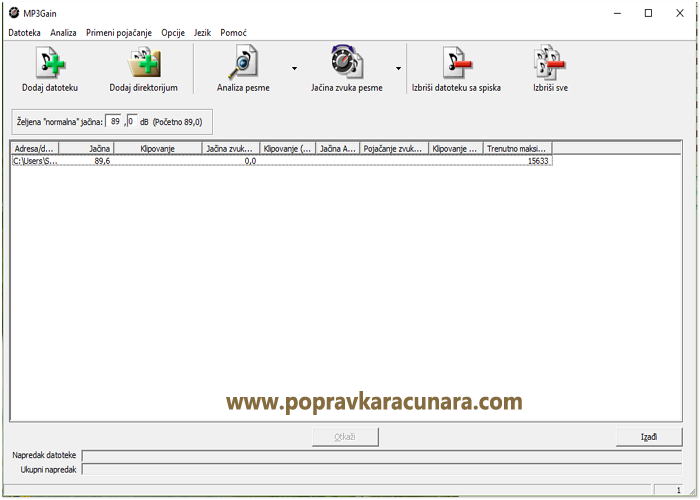Click the Napredak datoteke progress bar

[382, 456]
